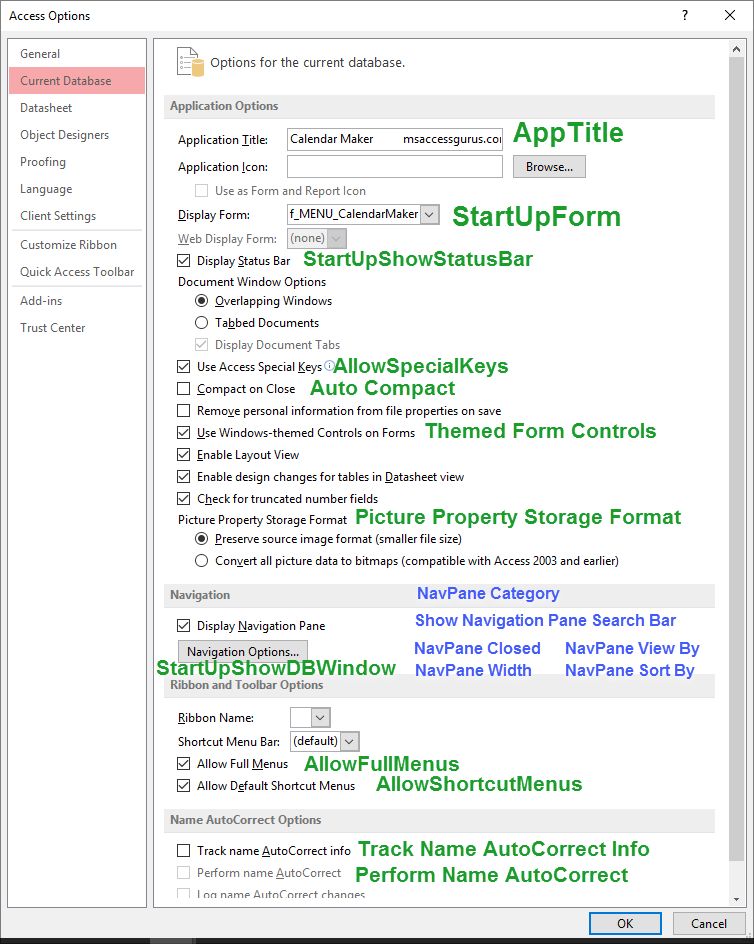Click the Browse... button for application icon

coord(549,167)
